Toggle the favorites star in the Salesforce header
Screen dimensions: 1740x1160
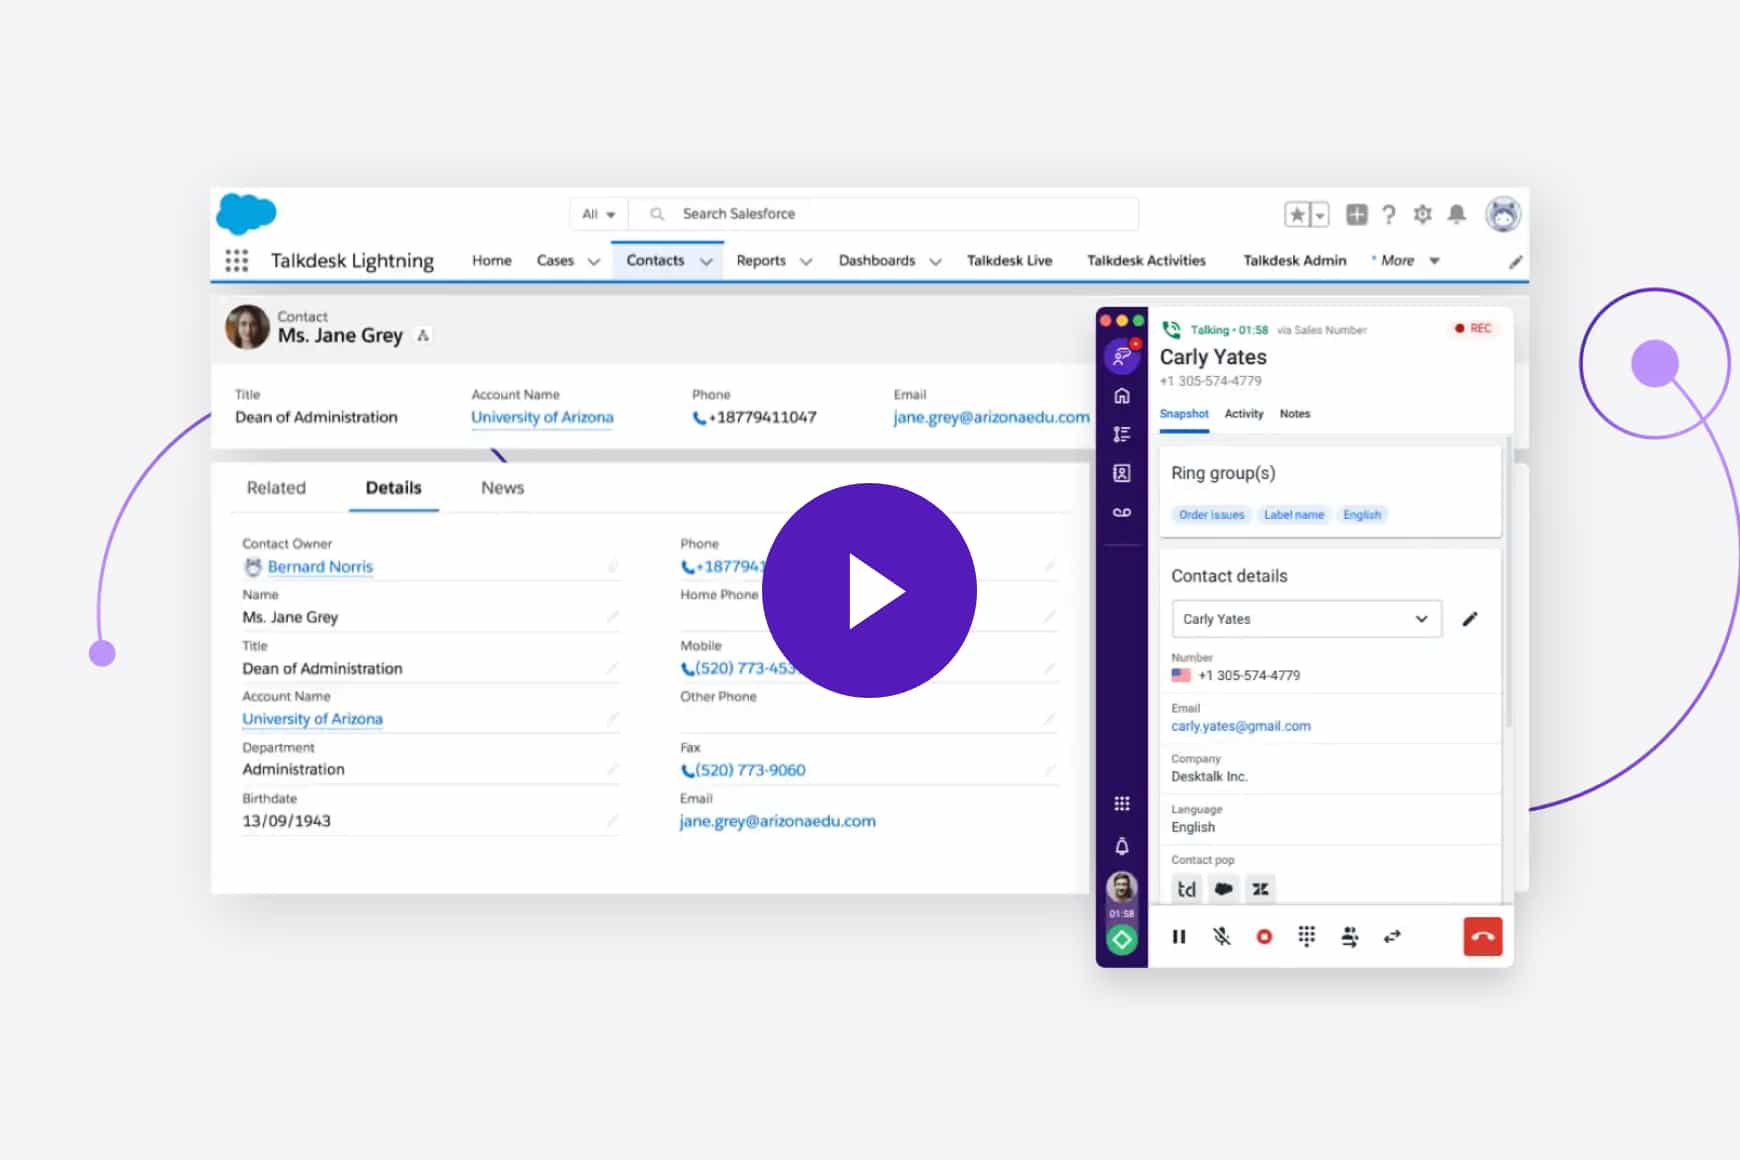(1297, 214)
